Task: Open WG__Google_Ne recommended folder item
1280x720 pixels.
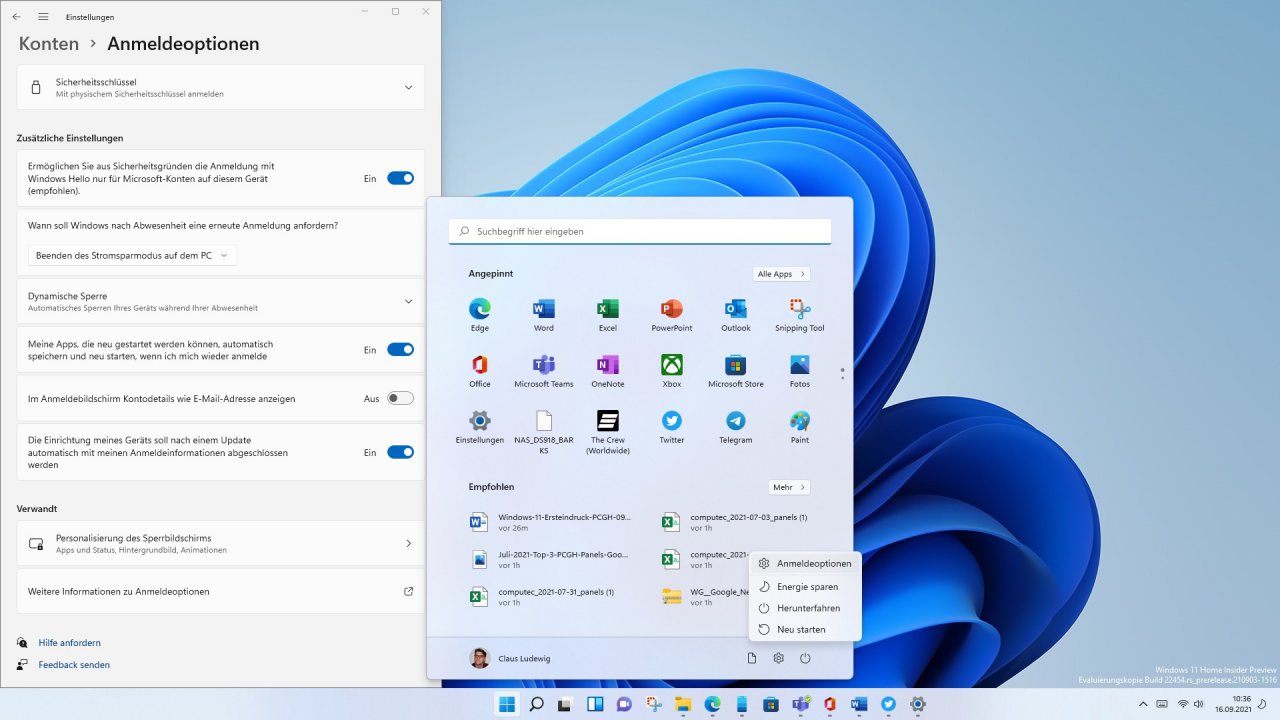Action: click(706, 597)
